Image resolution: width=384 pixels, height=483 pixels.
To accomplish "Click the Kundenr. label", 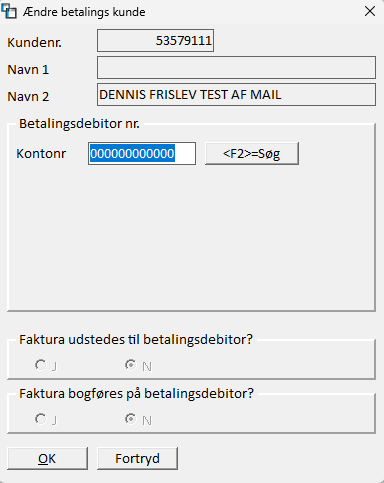I will pos(35,43).
